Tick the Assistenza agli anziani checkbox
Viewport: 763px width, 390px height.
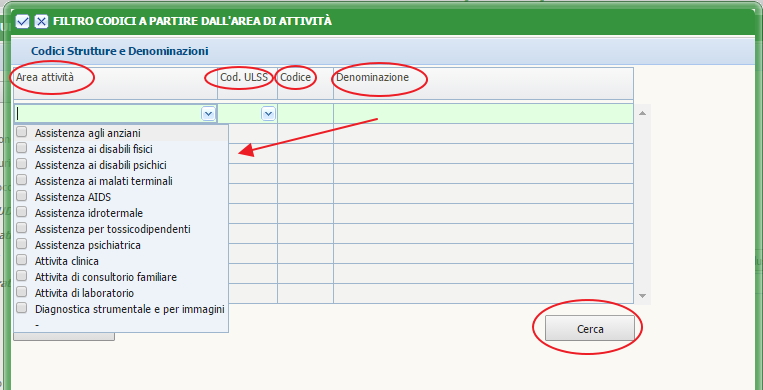click(x=21, y=131)
